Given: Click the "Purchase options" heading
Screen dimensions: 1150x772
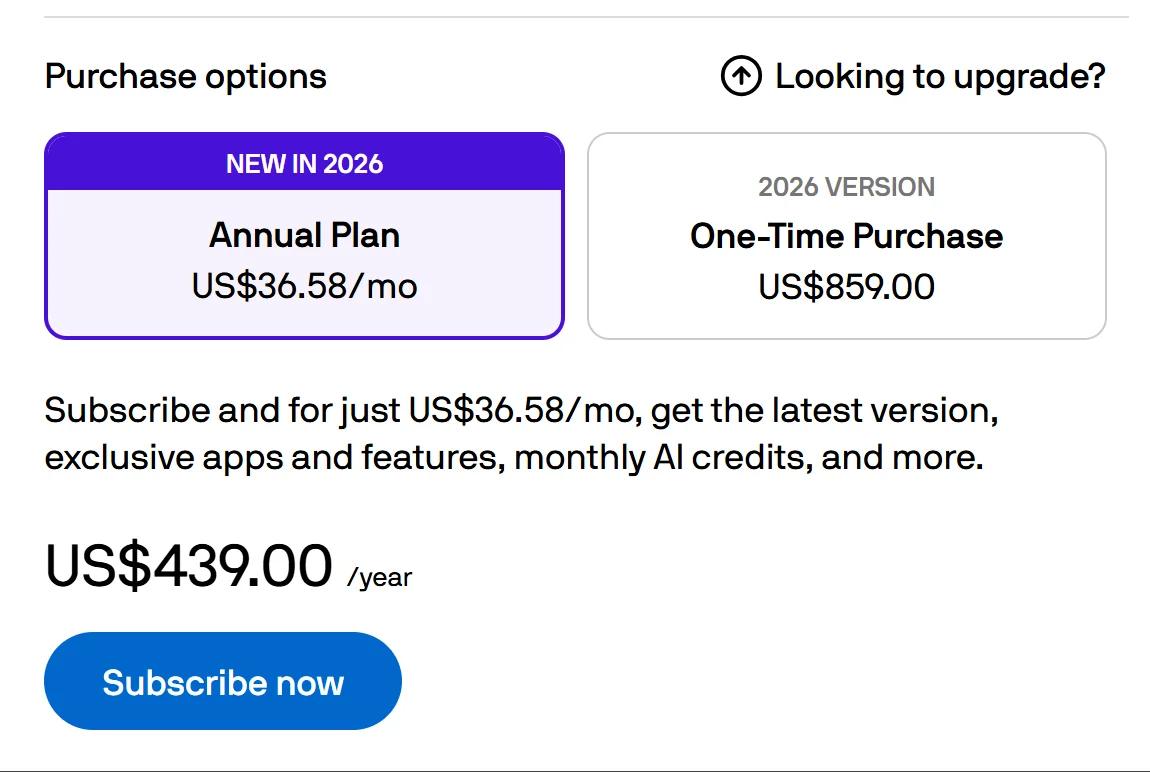Looking at the screenshot, I should [x=186, y=77].
